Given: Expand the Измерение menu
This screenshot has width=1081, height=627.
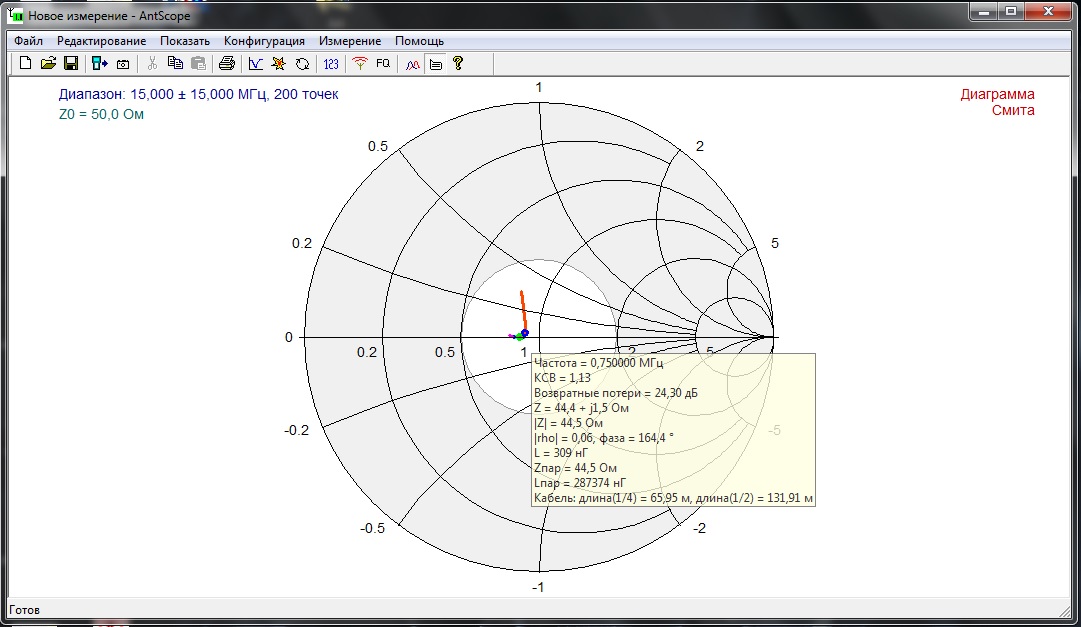Looking at the screenshot, I should pyautogui.click(x=350, y=41).
